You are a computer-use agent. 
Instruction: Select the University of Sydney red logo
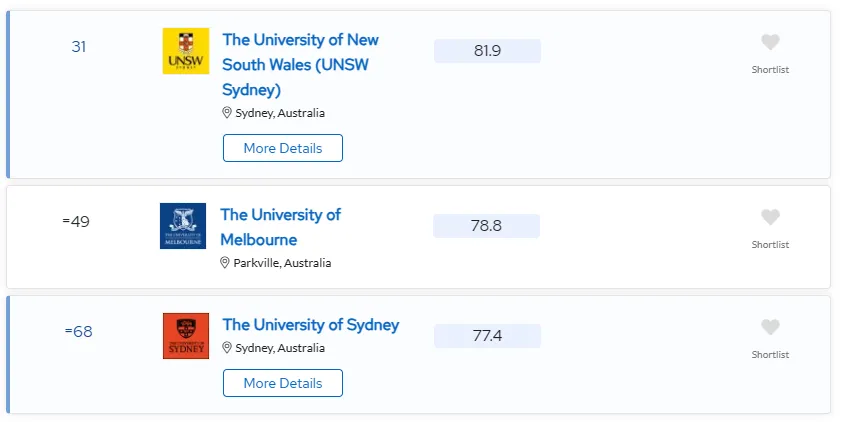(186, 336)
